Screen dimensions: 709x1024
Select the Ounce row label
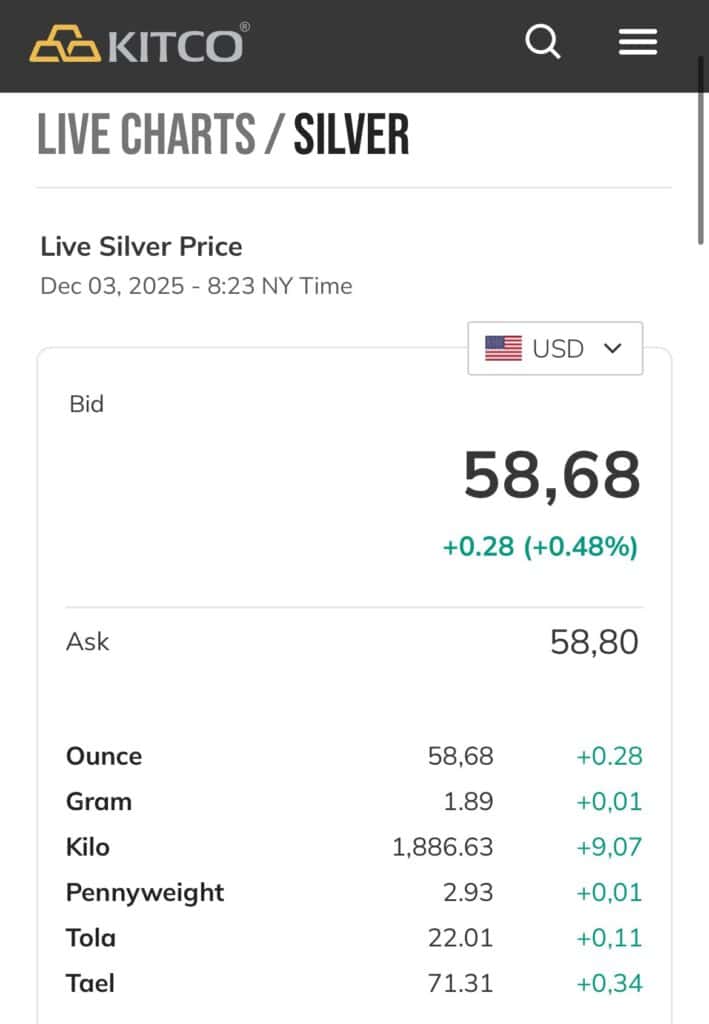click(104, 756)
